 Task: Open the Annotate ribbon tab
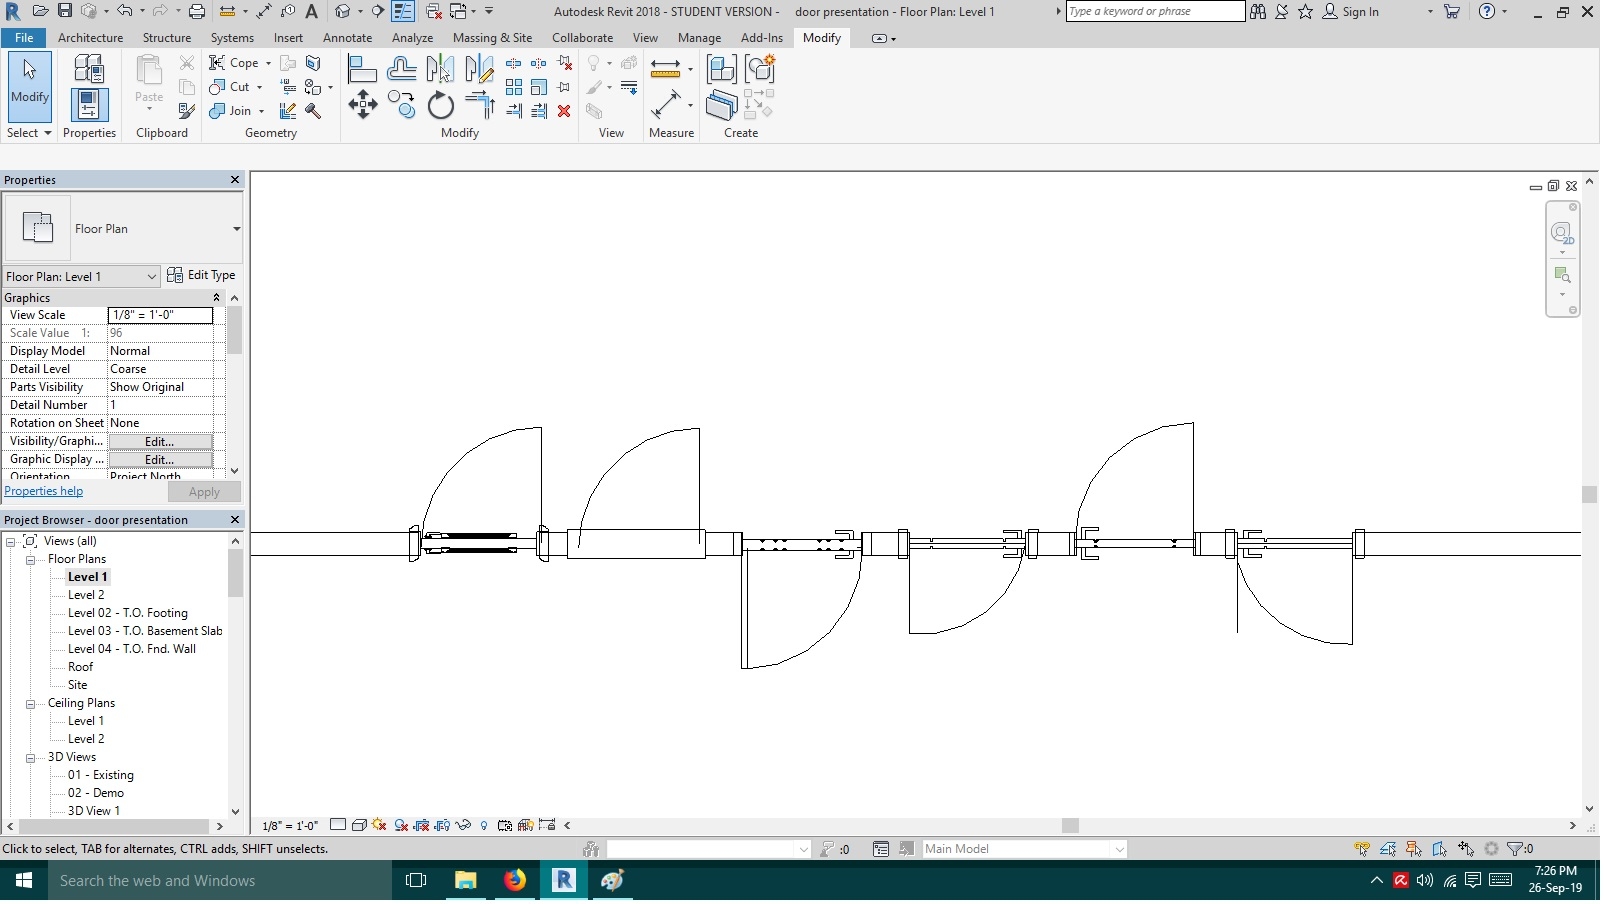point(347,37)
